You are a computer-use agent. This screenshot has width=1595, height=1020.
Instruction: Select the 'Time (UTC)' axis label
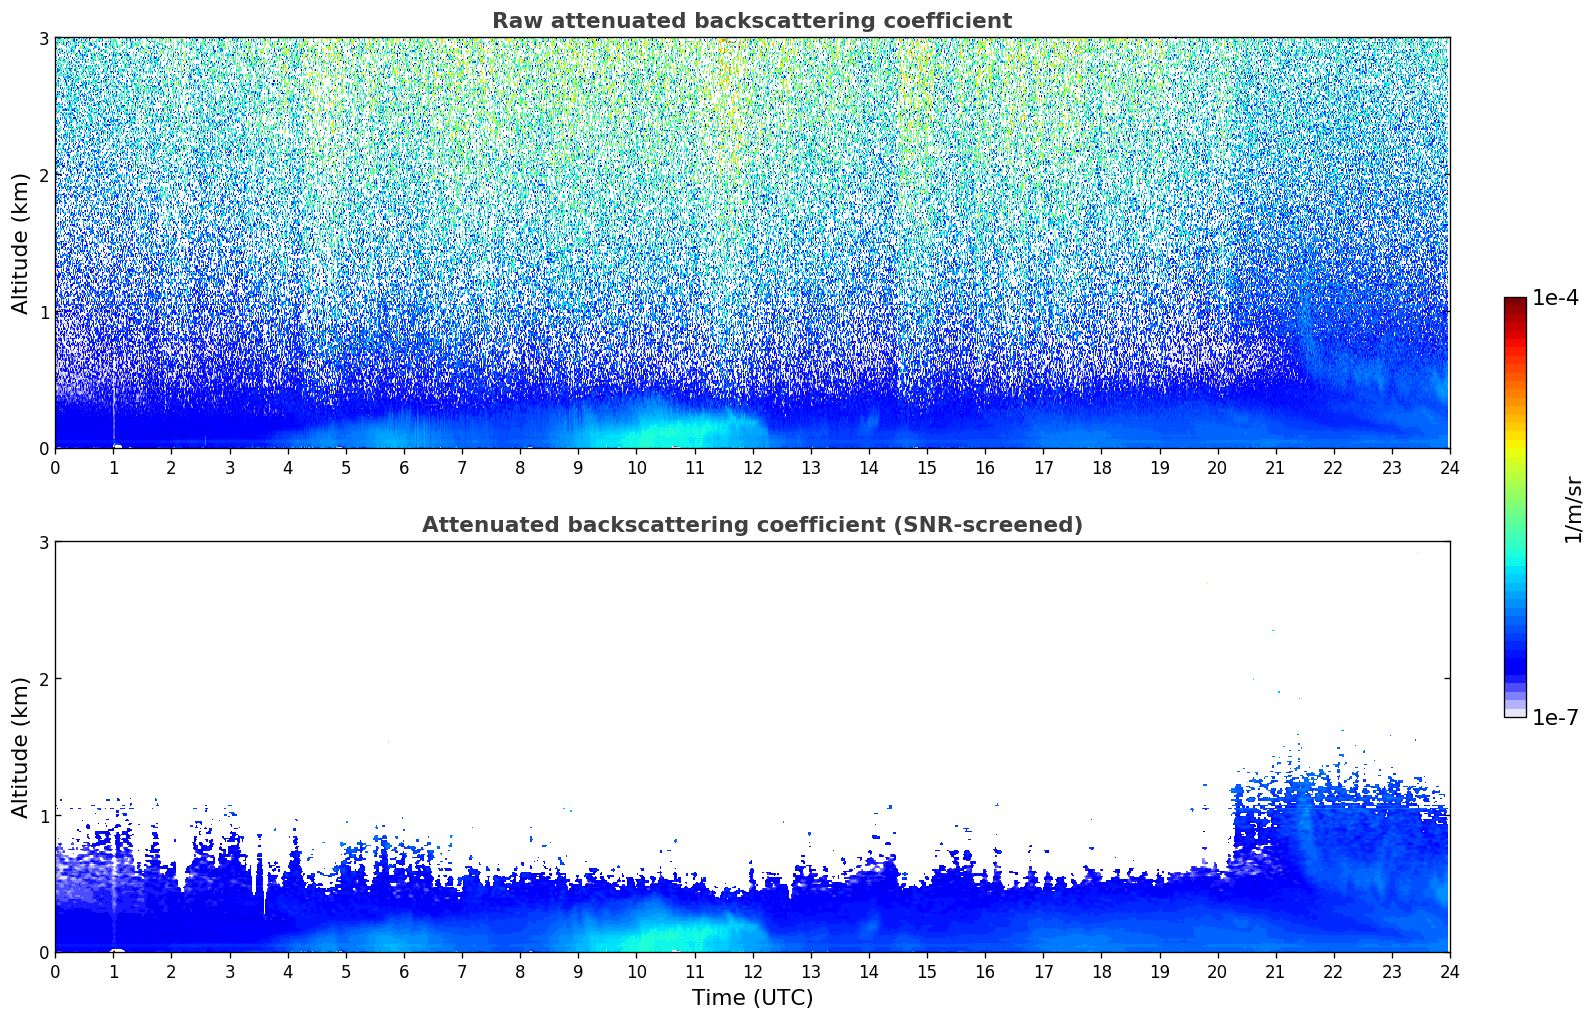752,998
